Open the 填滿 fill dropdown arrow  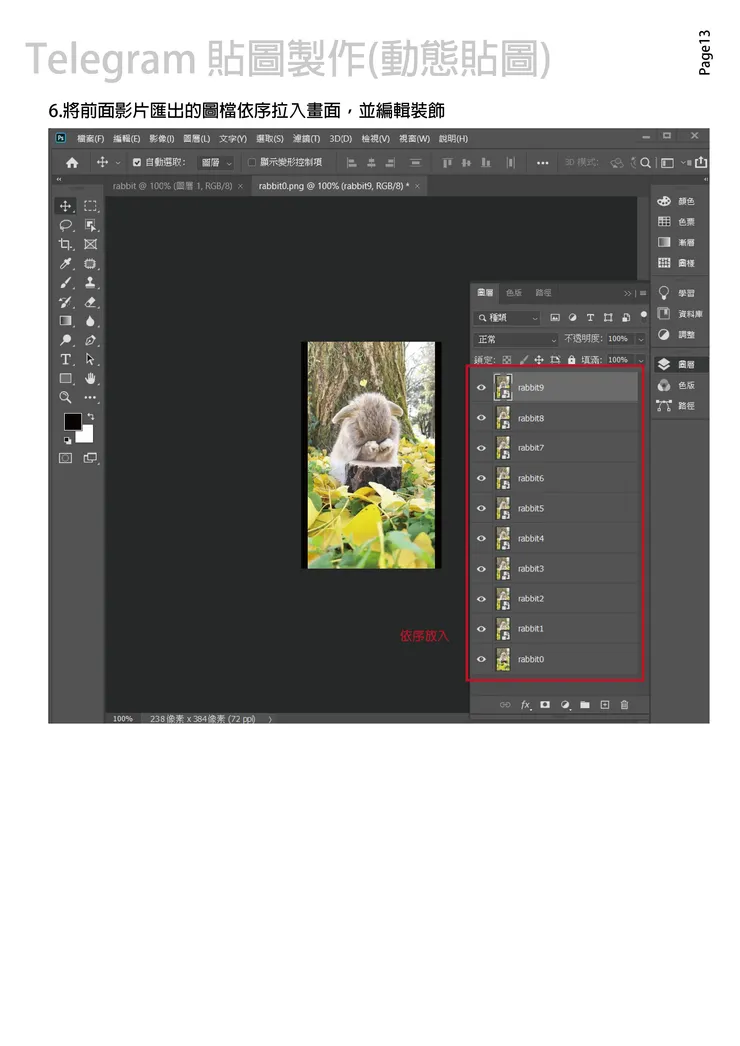[641, 360]
